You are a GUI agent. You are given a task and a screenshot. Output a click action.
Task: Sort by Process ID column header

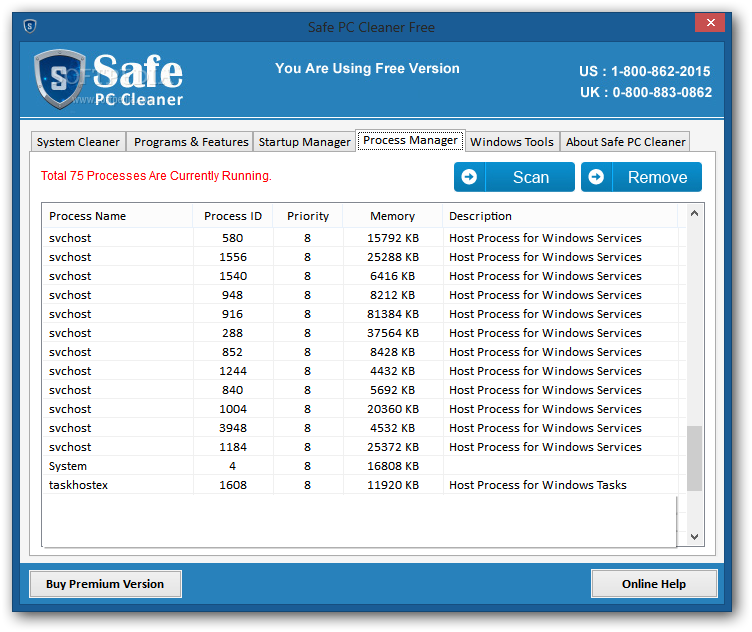(233, 216)
